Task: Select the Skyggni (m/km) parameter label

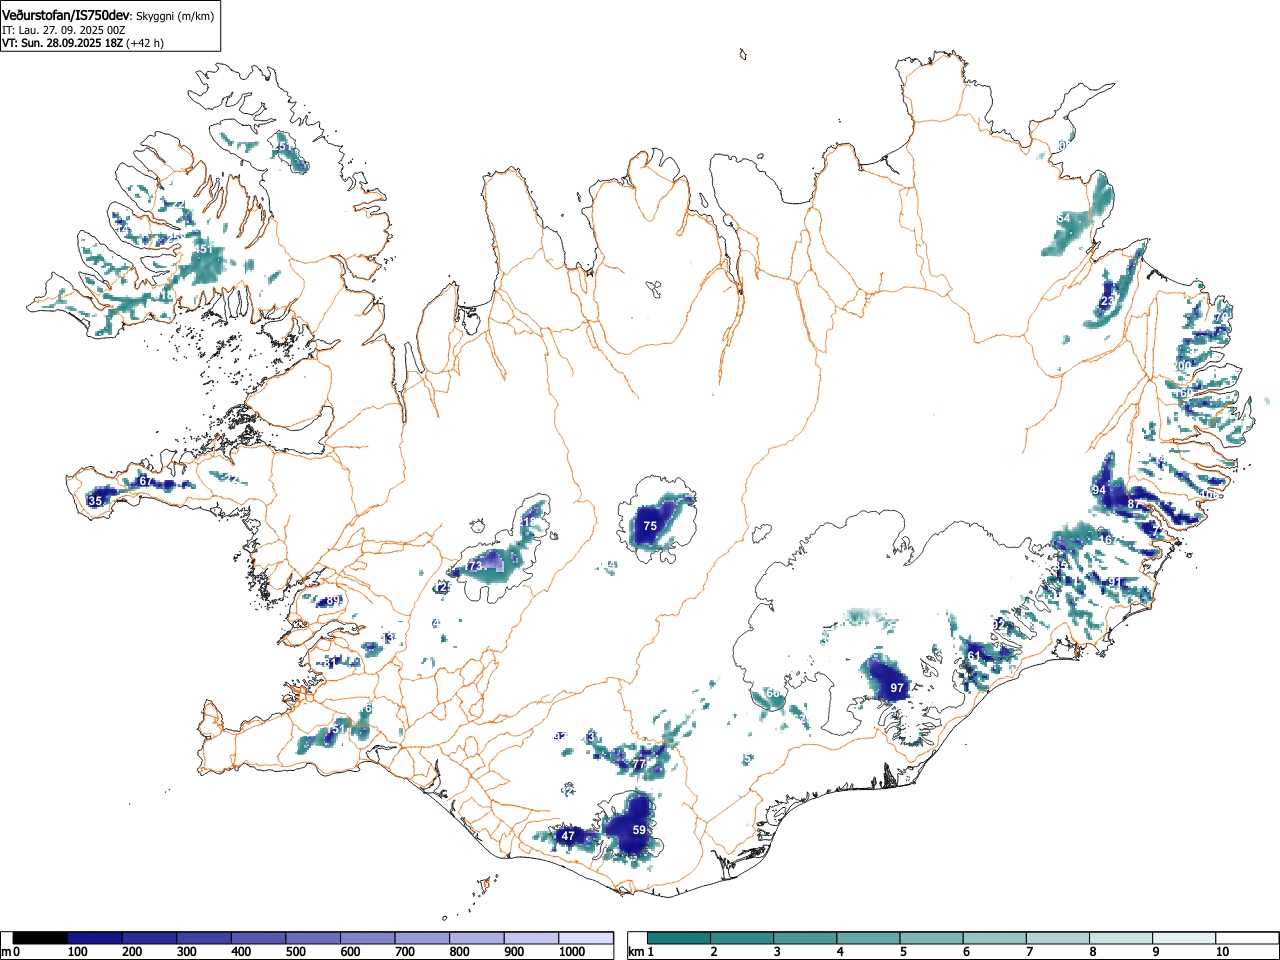Action: coord(176,15)
